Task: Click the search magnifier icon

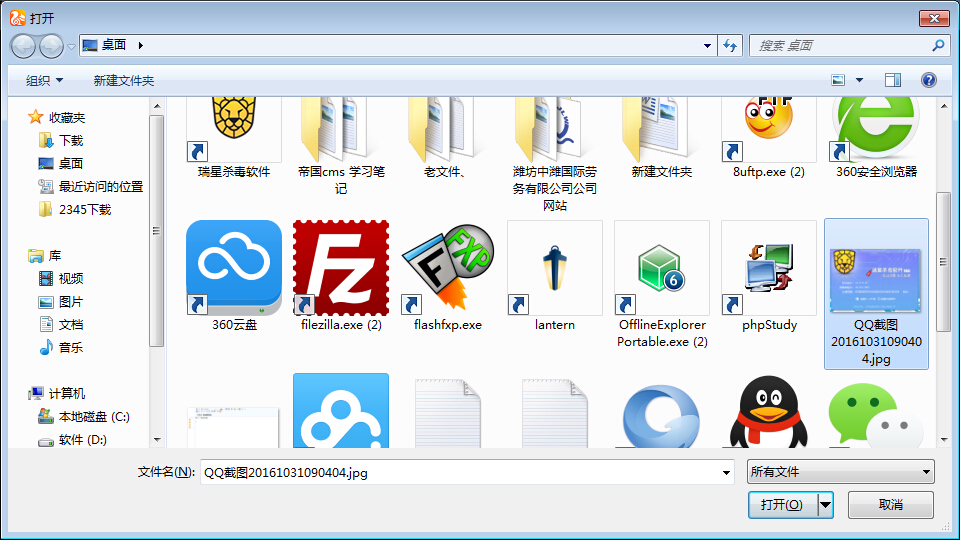Action: point(938,45)
